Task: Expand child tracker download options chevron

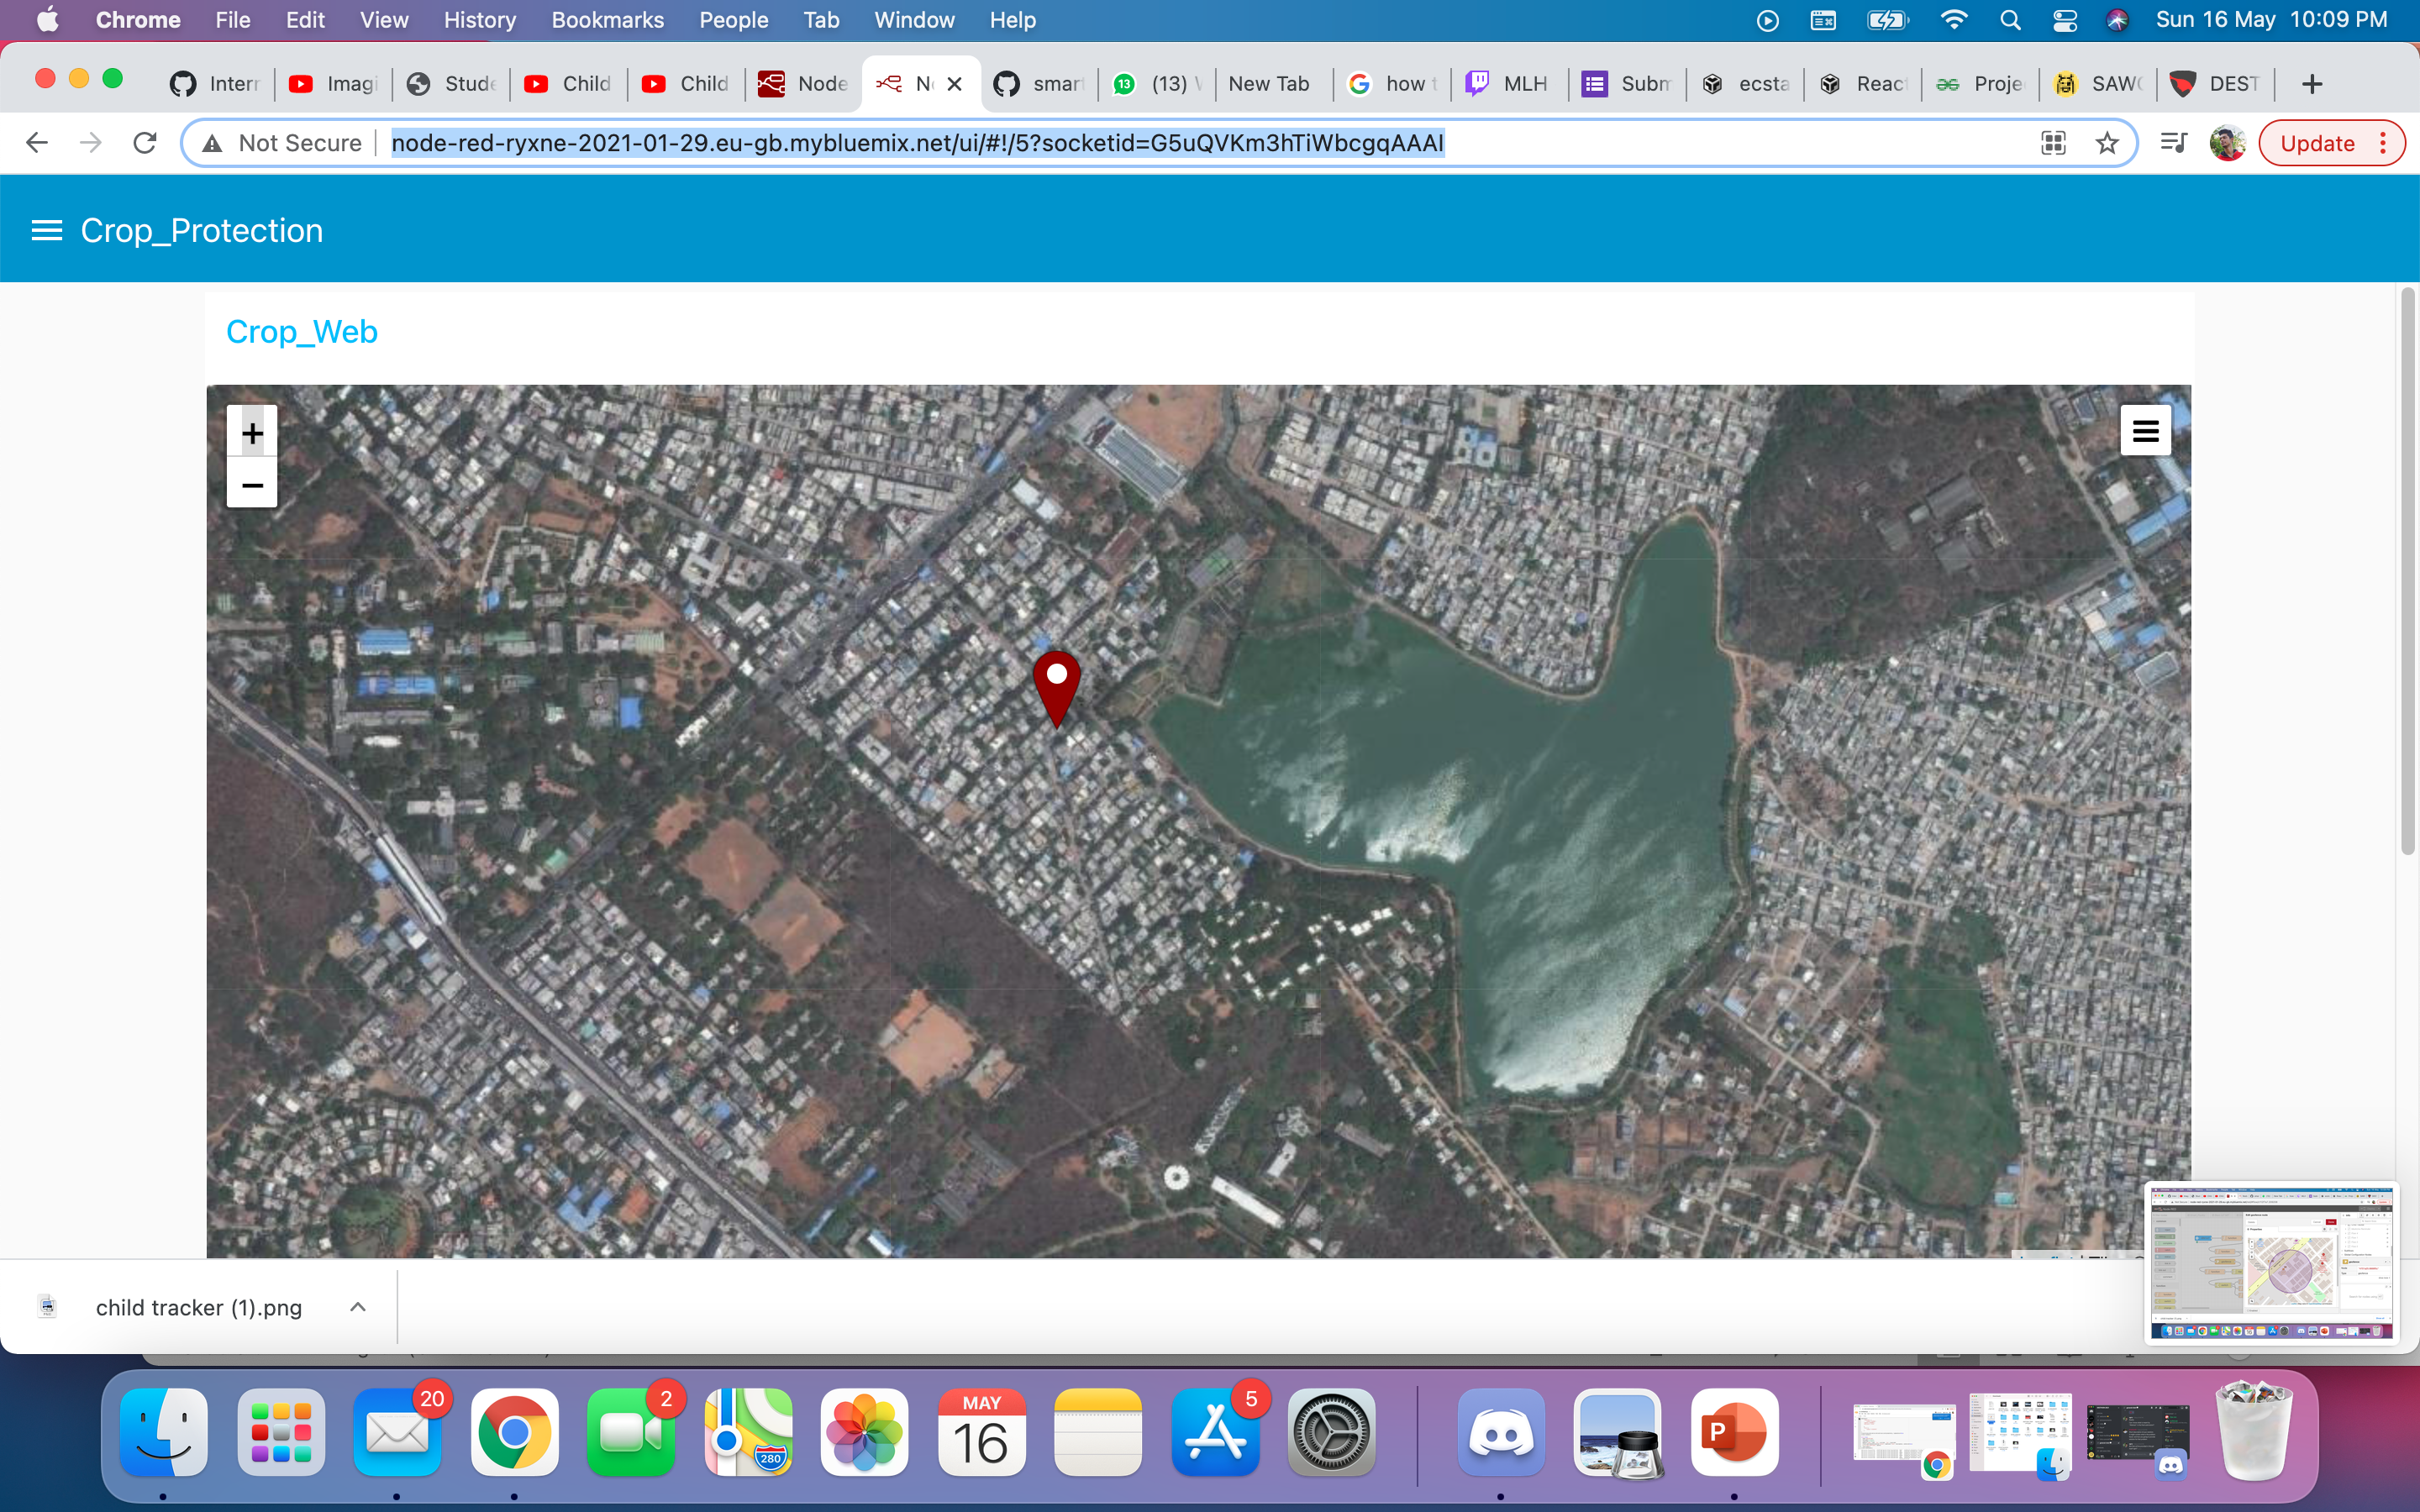Action: pyautogui.click(x=358, y=1307)
